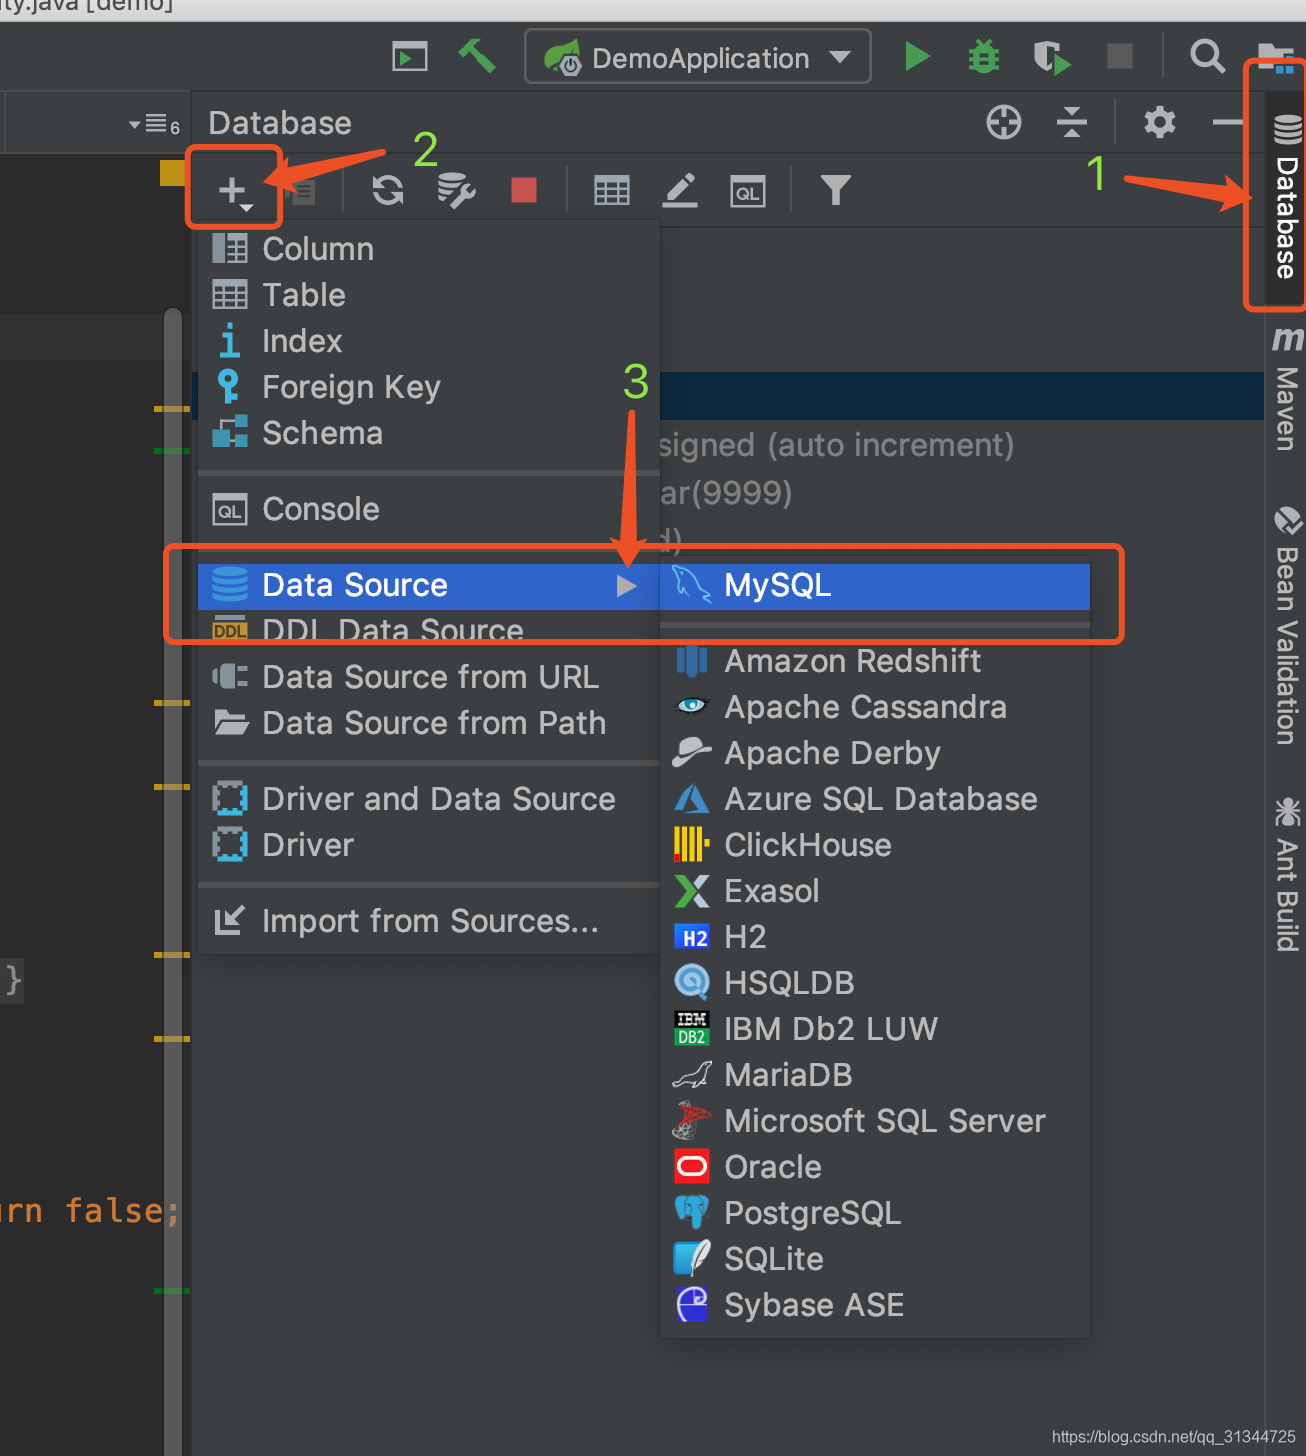The width and height of the screenshot is (1306, 1456).
Task: Select IBM Db2 LUW data source
Action: click(875, 1029)
